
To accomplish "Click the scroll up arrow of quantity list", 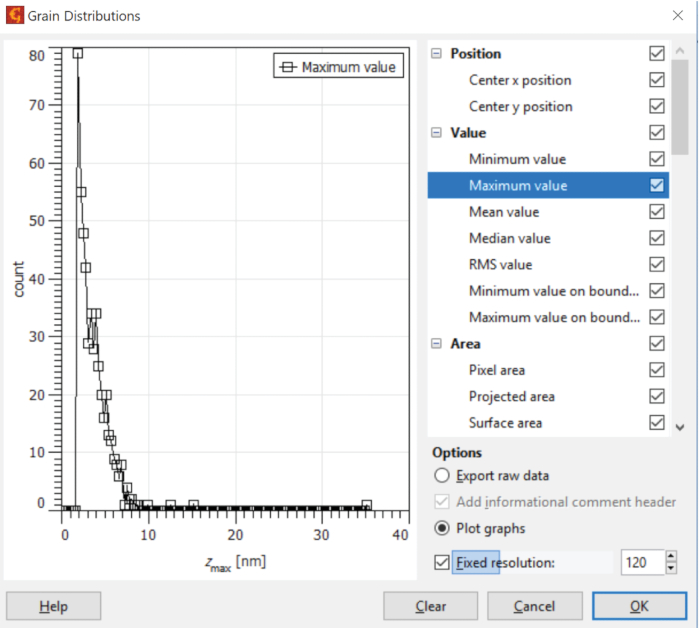I will point(680,50).
